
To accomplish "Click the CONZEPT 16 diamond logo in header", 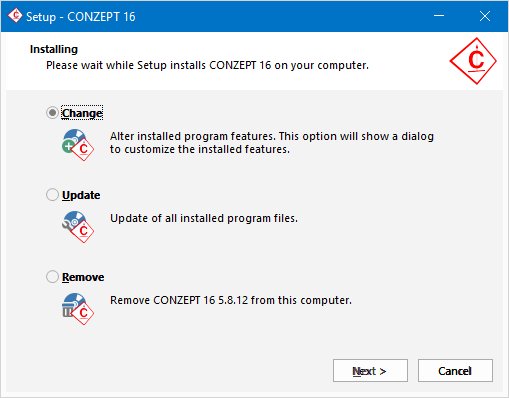I will point(473,61).
